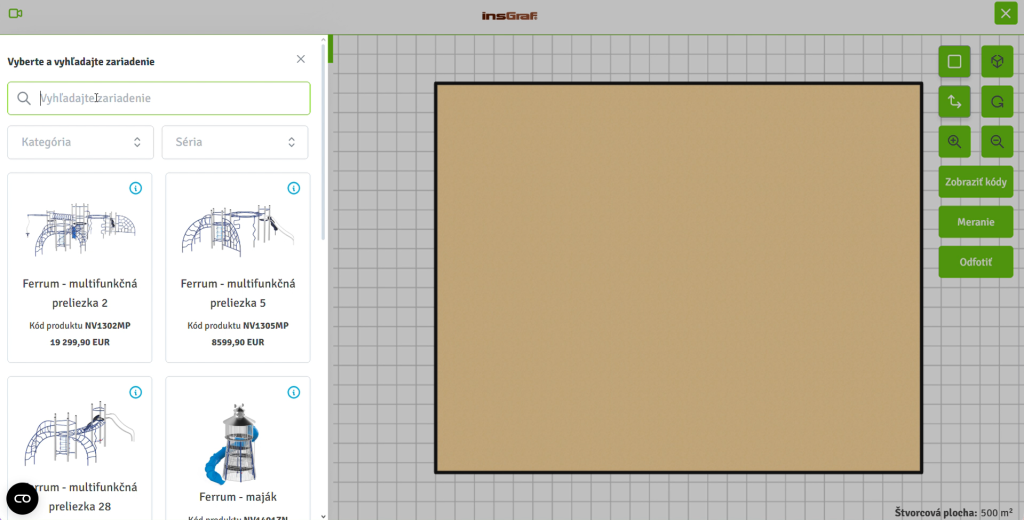Switch to 3D cube view
Screen dimensions: 1024x520
coord(997,61)
